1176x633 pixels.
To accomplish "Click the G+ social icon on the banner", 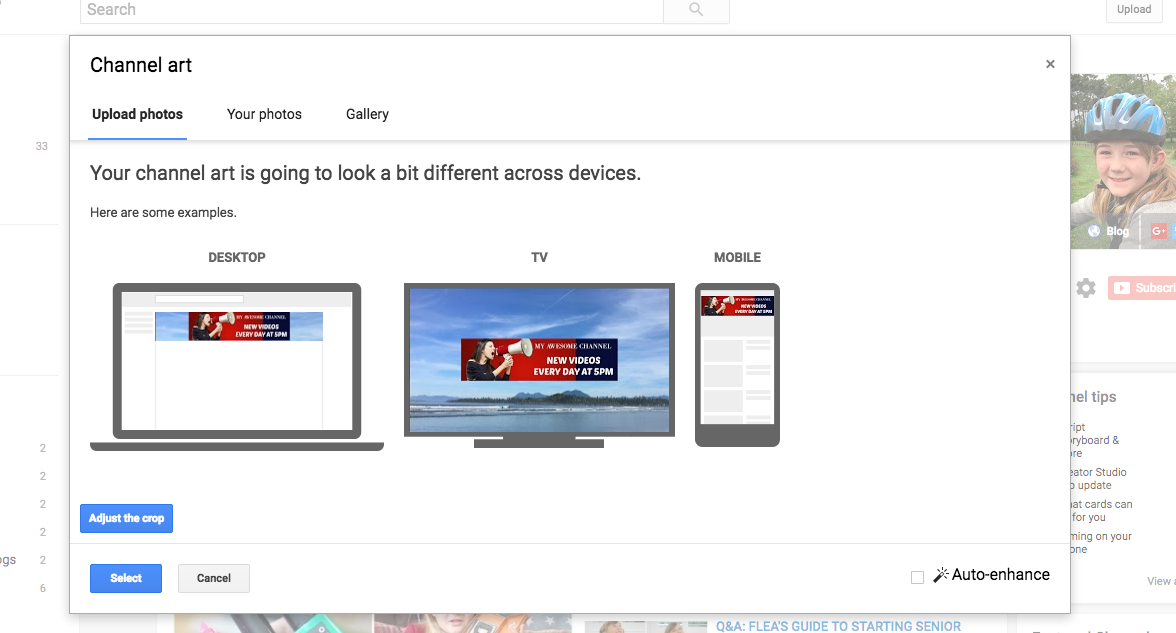I will click(x=1159, y=230).
